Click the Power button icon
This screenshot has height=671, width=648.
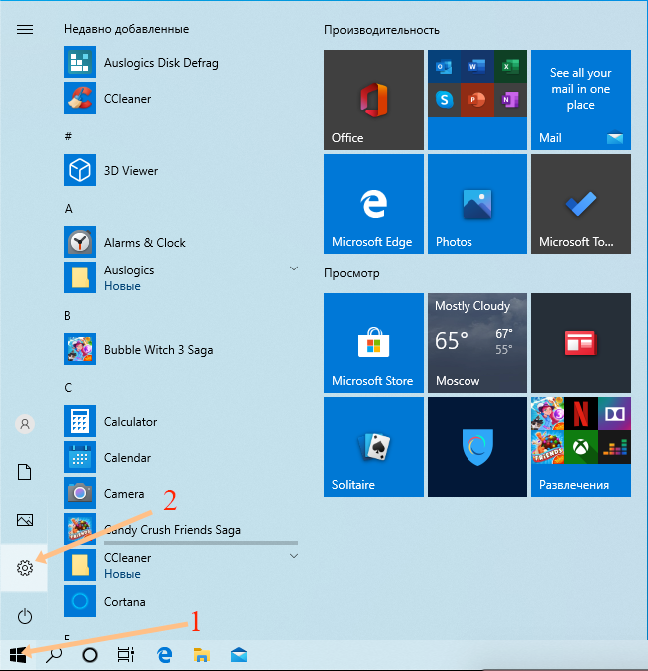pos(25,616)
